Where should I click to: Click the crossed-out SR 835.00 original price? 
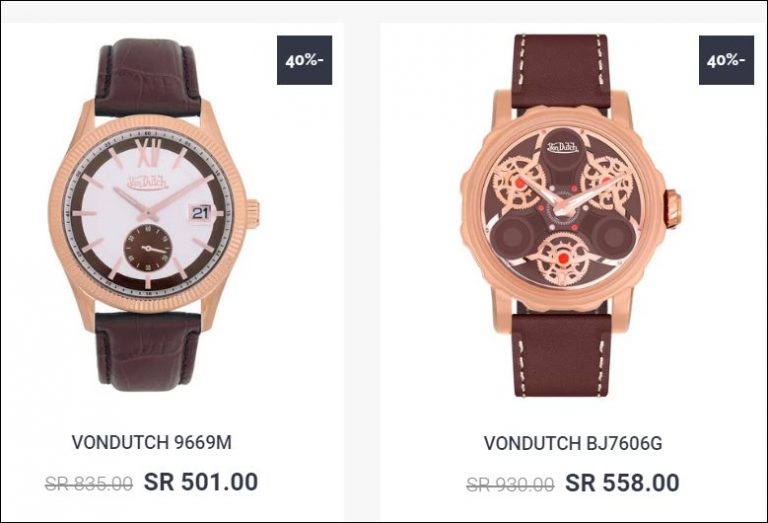tap(89, 484)
